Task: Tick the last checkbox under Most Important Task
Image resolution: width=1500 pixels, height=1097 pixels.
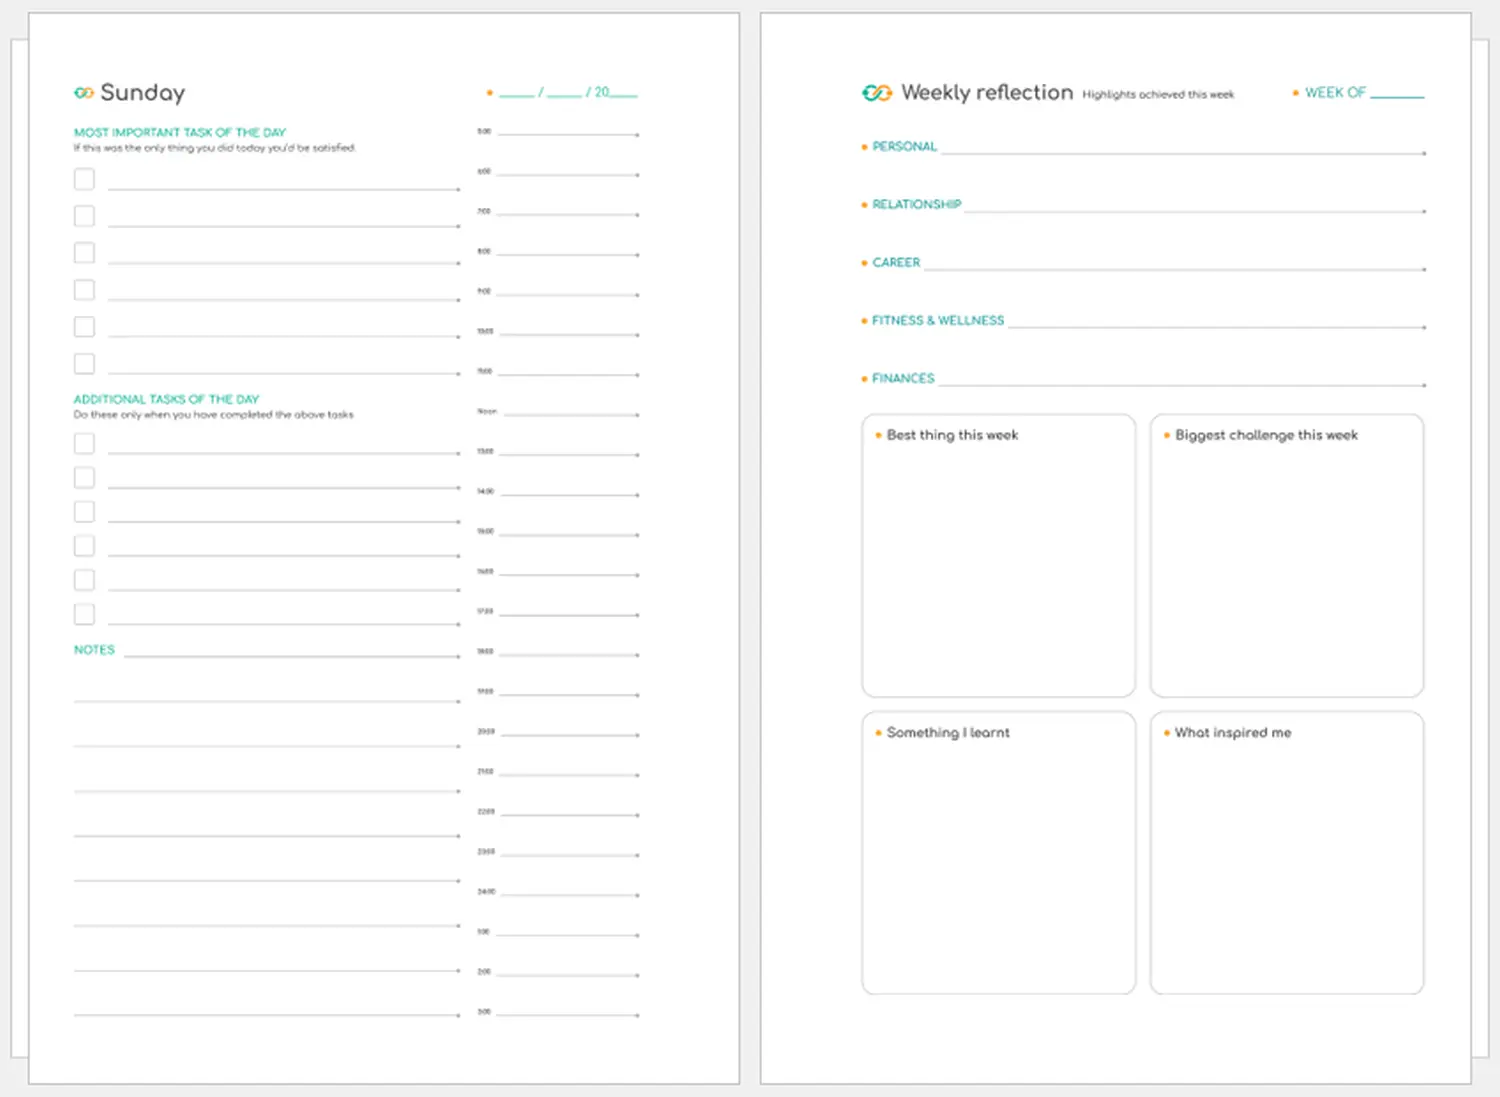Action: point(84,364)
